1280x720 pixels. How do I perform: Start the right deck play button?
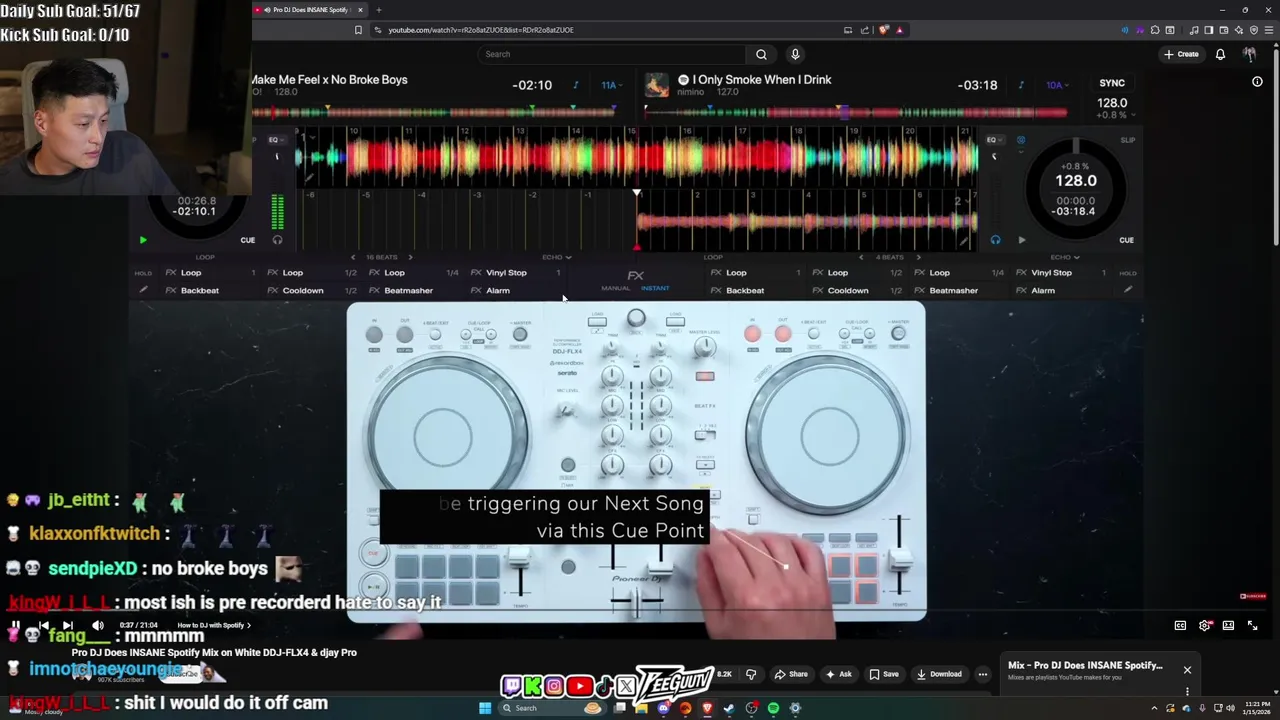(x=1021, y=240)
